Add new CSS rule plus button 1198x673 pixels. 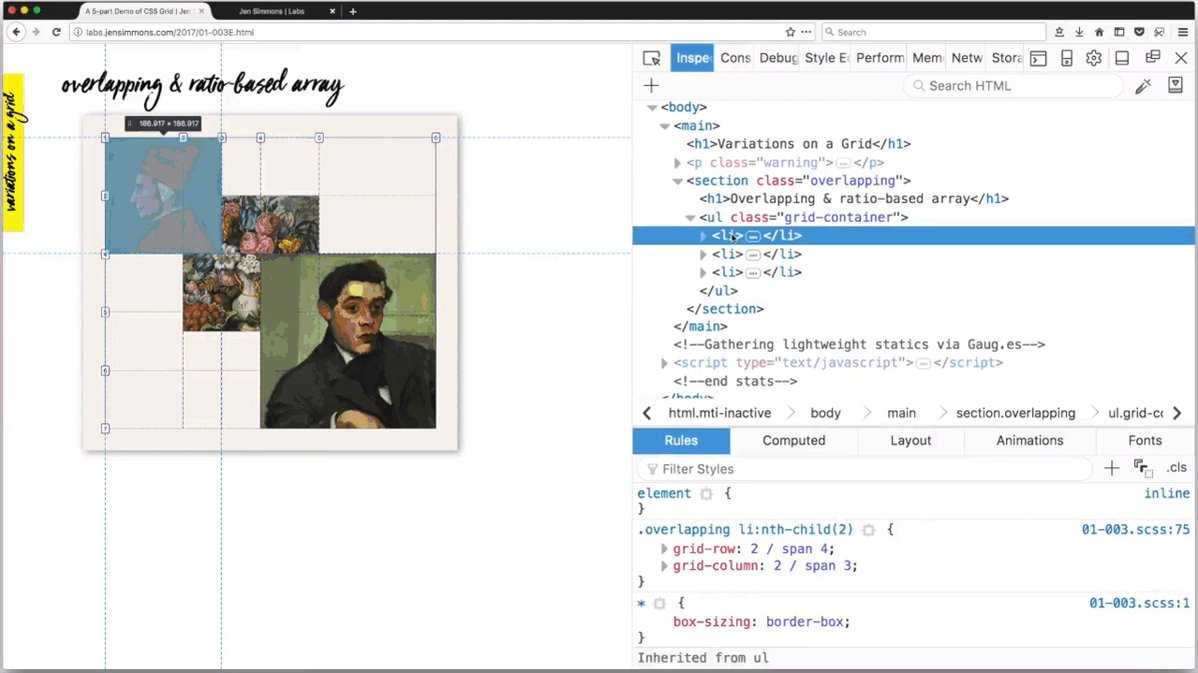click(x=1112, y=468)
